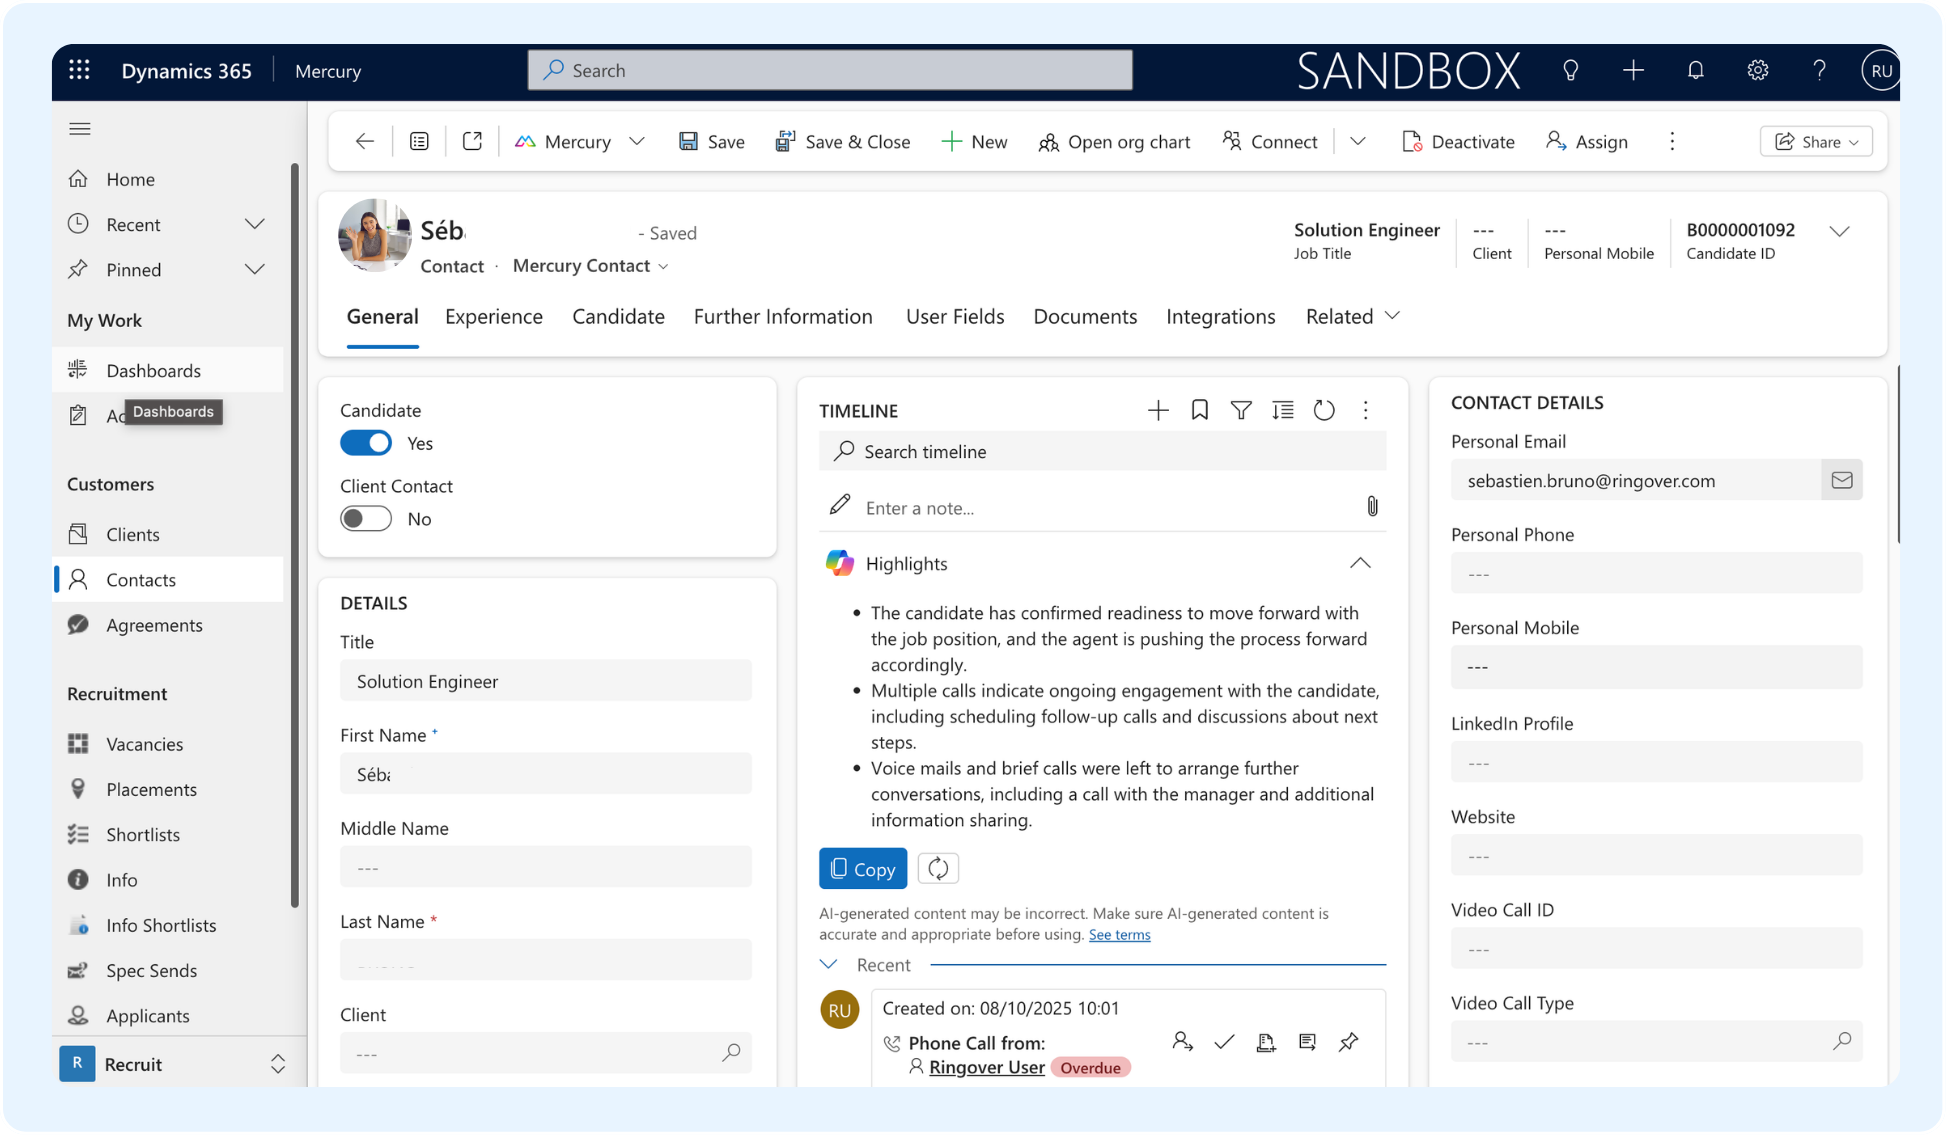Screen dimensions: 1946x1135
Task: Copy the Highlights summary
Action: [863, 869]
